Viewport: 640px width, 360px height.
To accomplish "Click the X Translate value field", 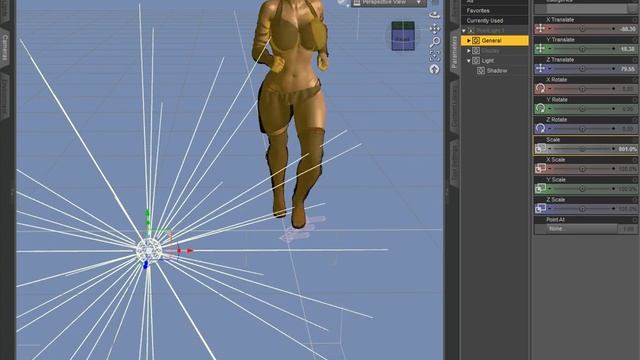I will pyautogui.click(x=627, y=29).
